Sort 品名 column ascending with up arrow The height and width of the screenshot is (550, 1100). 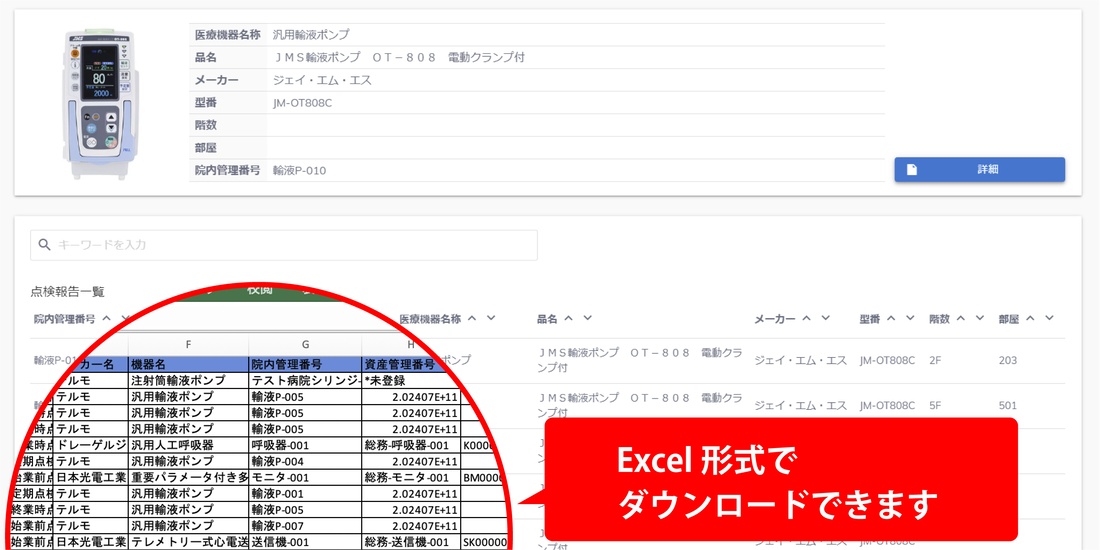point(569,318)
